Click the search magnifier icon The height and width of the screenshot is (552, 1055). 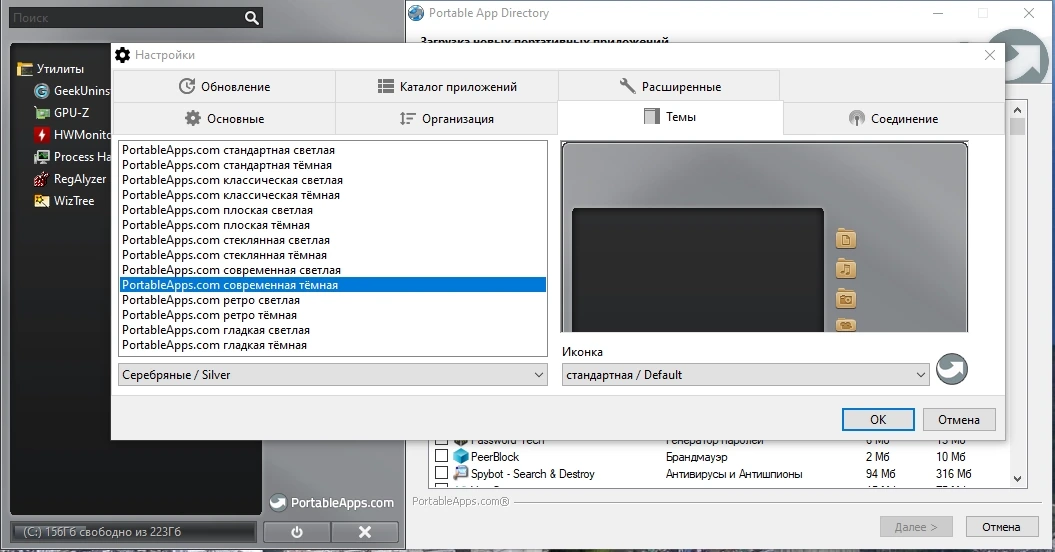tap(252, 18)
